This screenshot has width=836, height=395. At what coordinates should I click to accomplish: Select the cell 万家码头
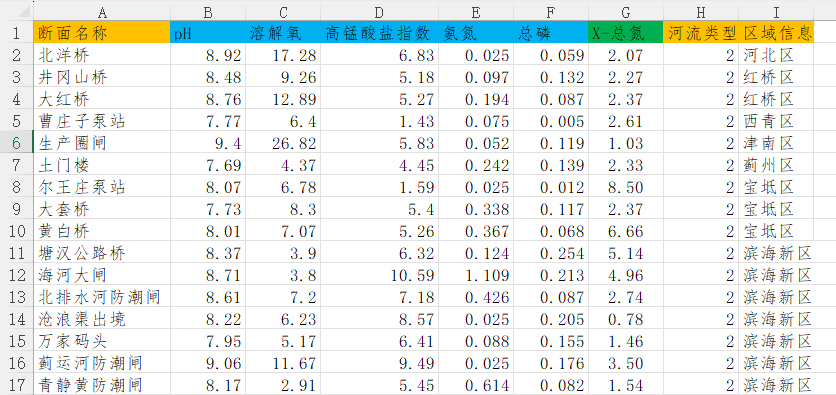[x=102, y=341]
